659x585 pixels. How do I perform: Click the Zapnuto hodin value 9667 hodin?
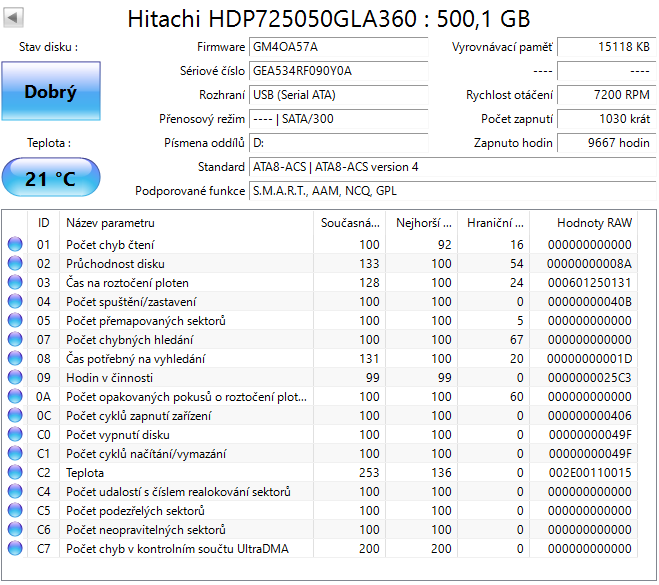pos(604,143)
